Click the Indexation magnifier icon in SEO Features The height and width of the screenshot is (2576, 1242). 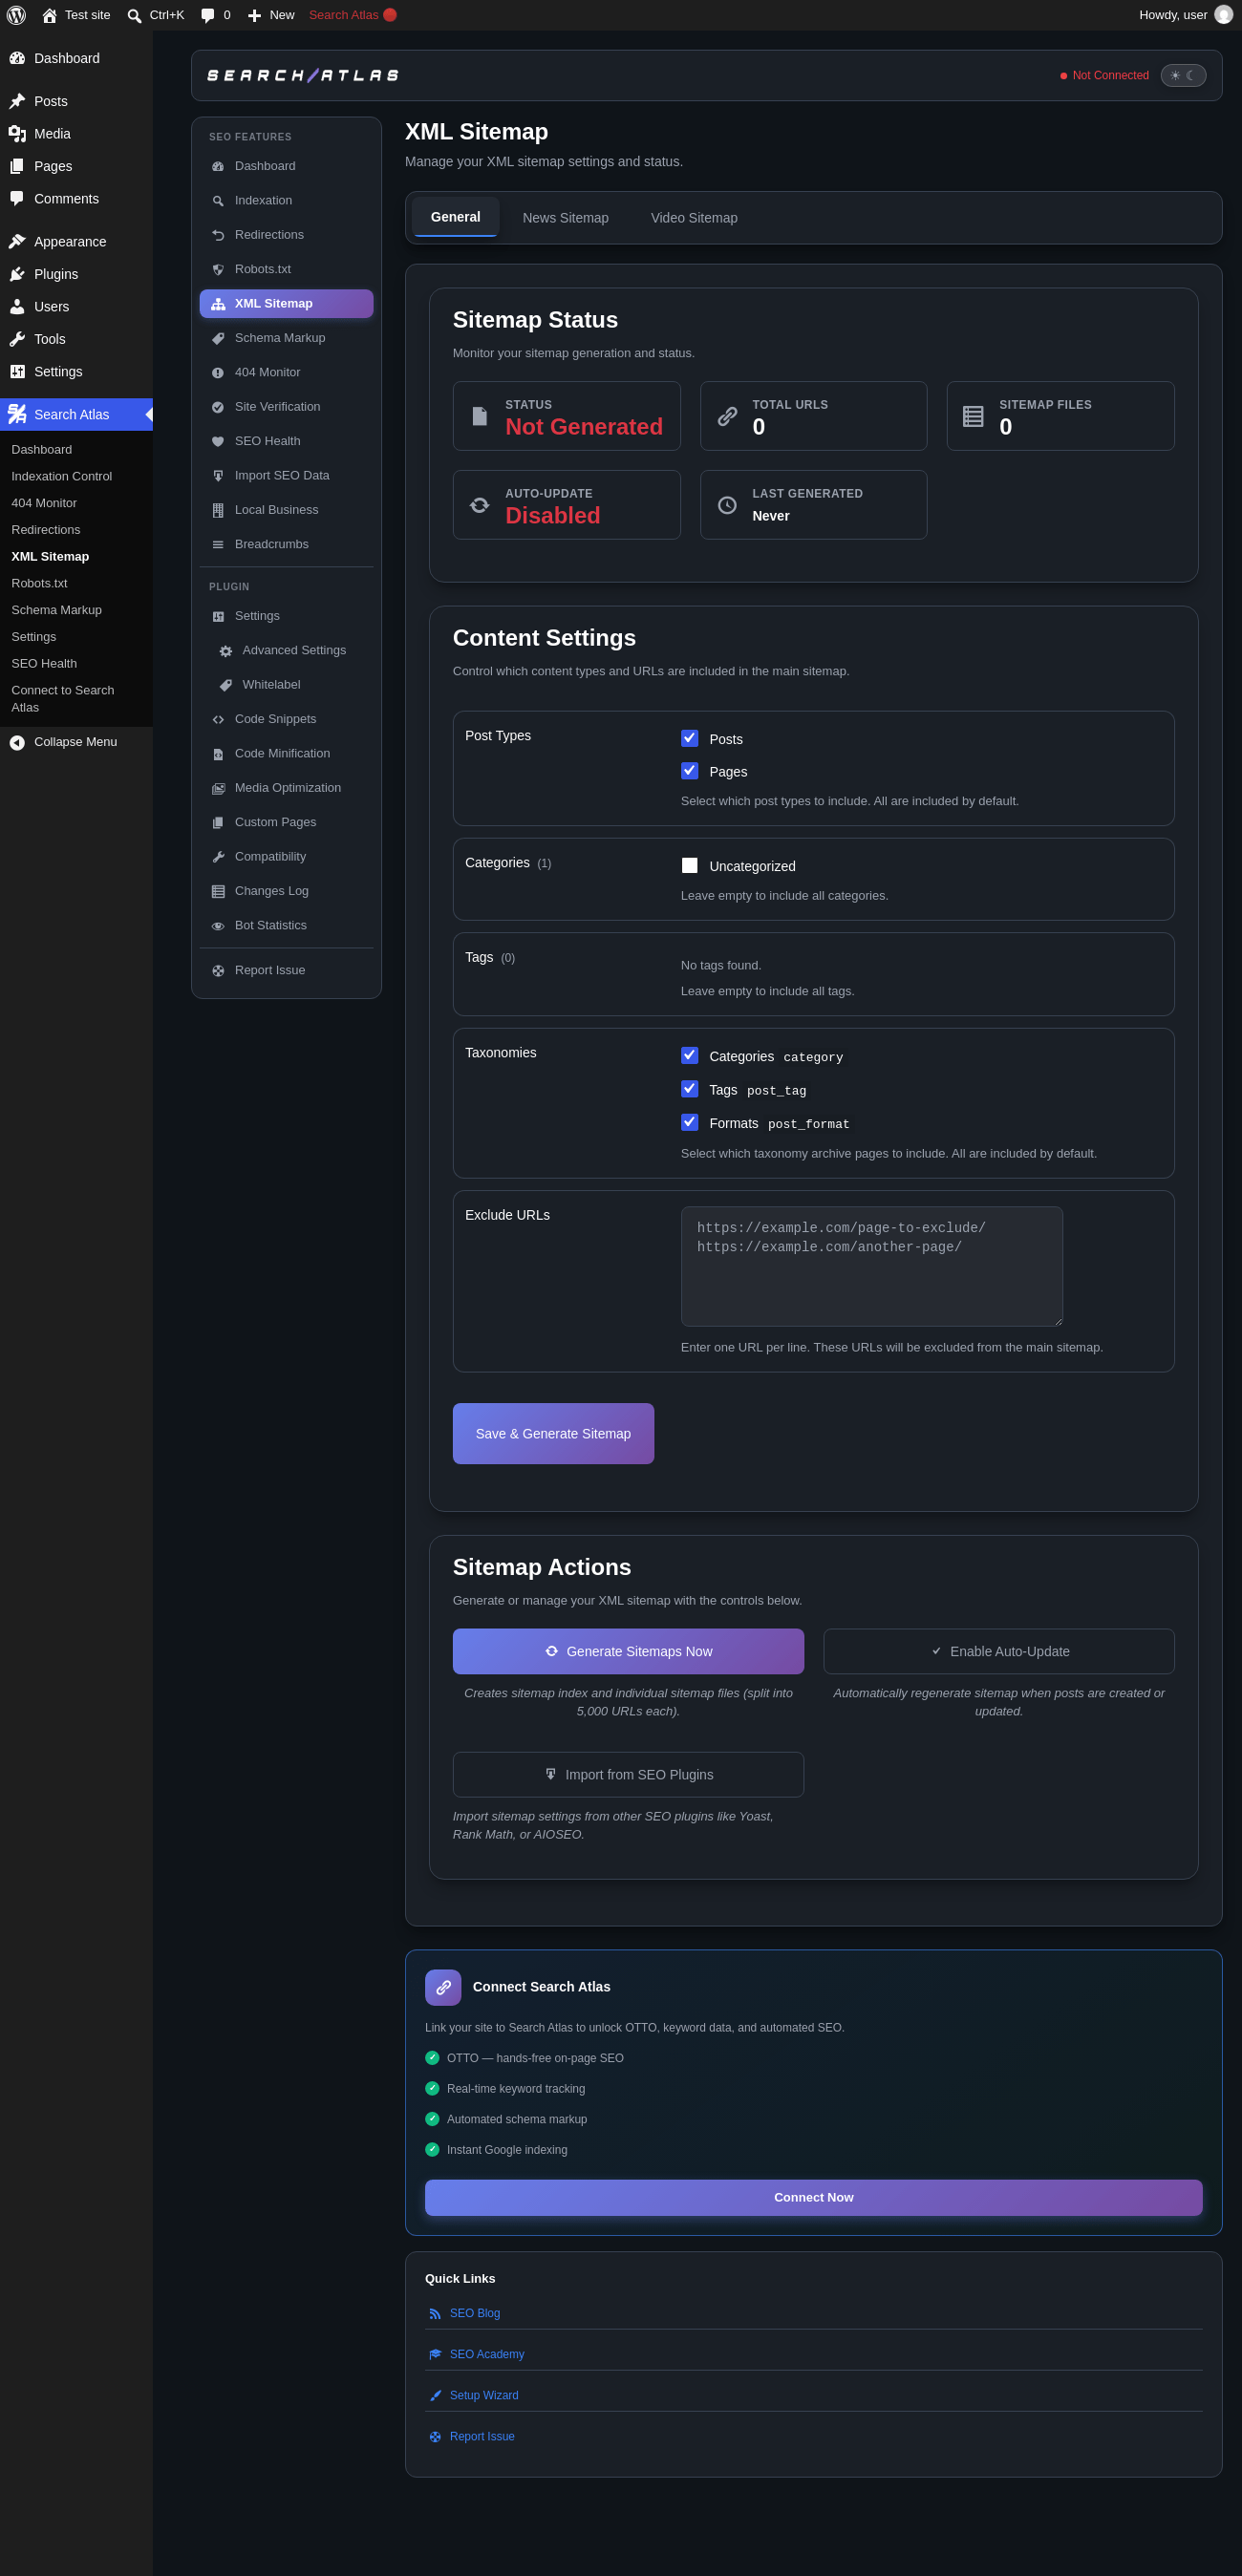point(218,201)
